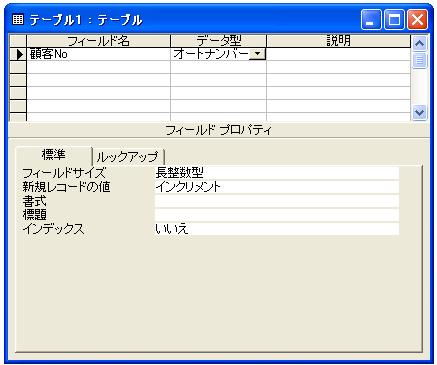Viewport: 437px width, 365px height.
Task: Click the empty 書式 property field
Action: tap(277, 201)
